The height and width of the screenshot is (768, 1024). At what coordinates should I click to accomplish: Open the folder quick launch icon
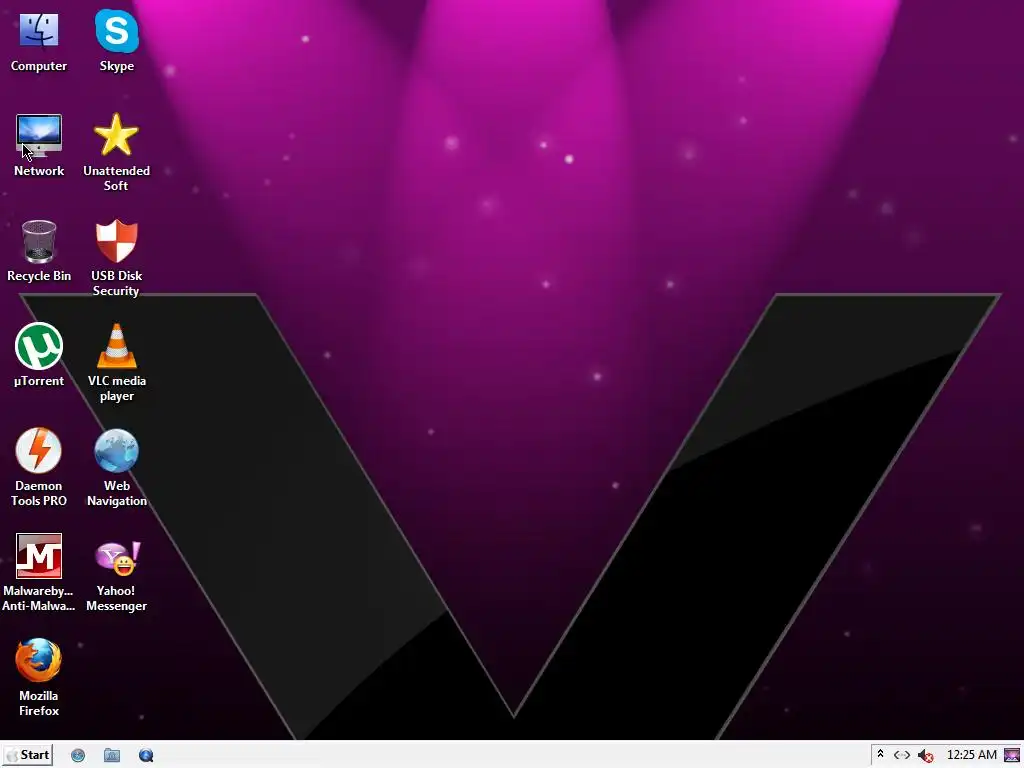click(112, 756)
